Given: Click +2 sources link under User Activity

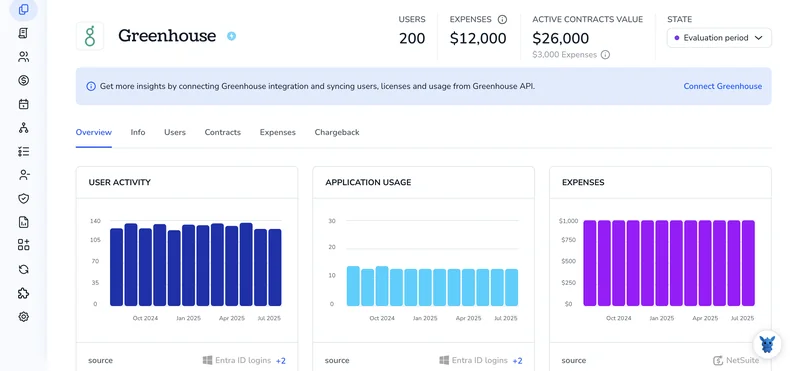Looking at the screenshot, I should 281,361.
